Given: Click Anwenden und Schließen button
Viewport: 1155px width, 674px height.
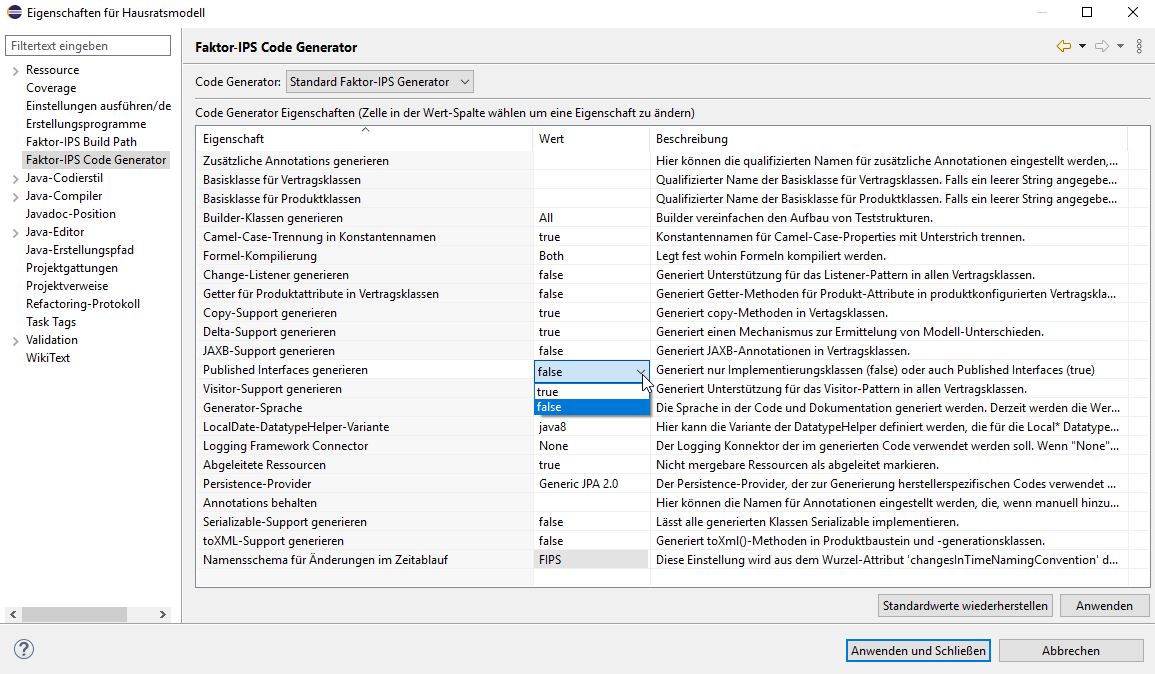Looking at the screenshot, I should coord(918,650).
